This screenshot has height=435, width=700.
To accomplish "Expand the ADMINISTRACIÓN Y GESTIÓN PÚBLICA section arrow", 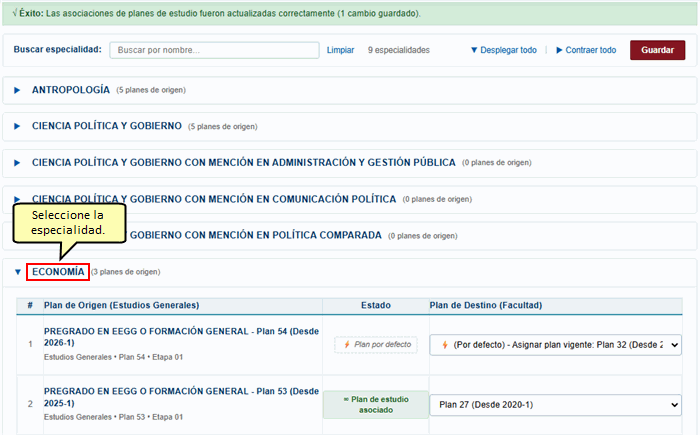I will [17, 163].
